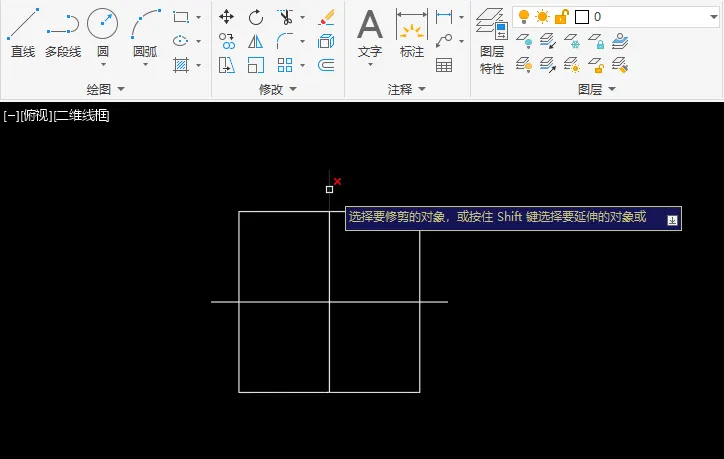Expand the 文字 (Text) options arrow
Viewport: 724px width, 459px height.
coord(370,64)
